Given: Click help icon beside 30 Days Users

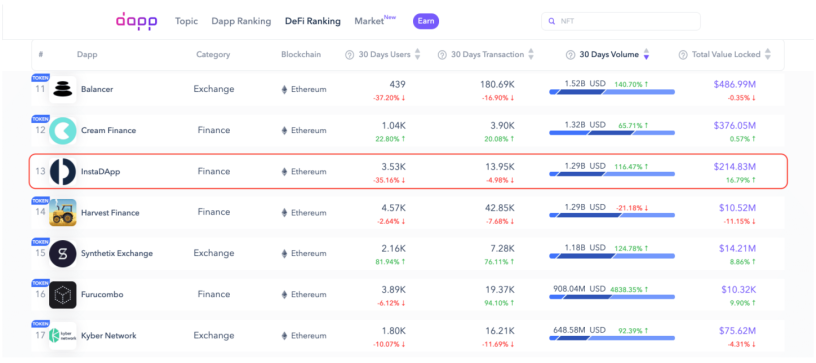Looking at the screenshot, I should [350, 55].
